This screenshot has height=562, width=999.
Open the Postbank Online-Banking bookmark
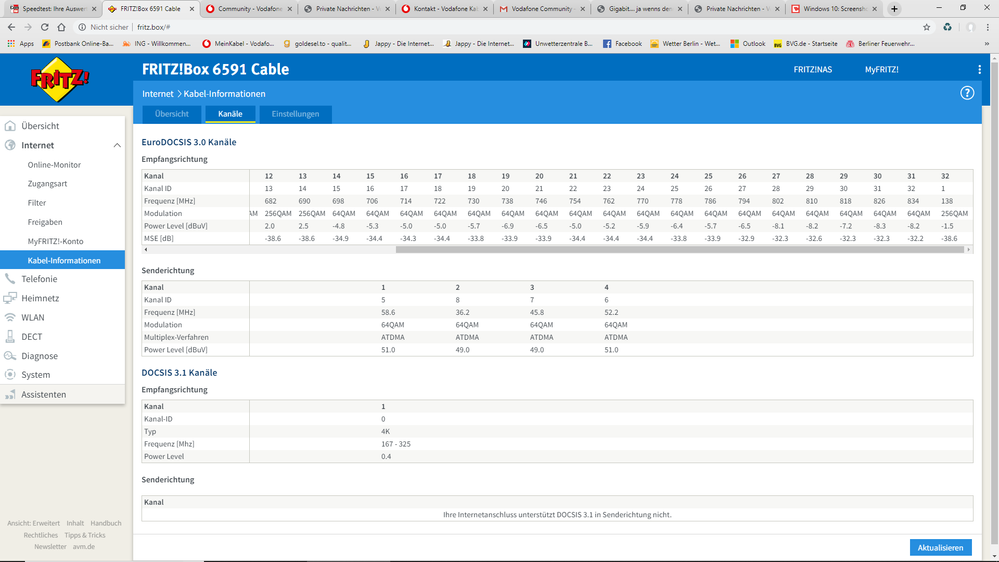point(77,44)
